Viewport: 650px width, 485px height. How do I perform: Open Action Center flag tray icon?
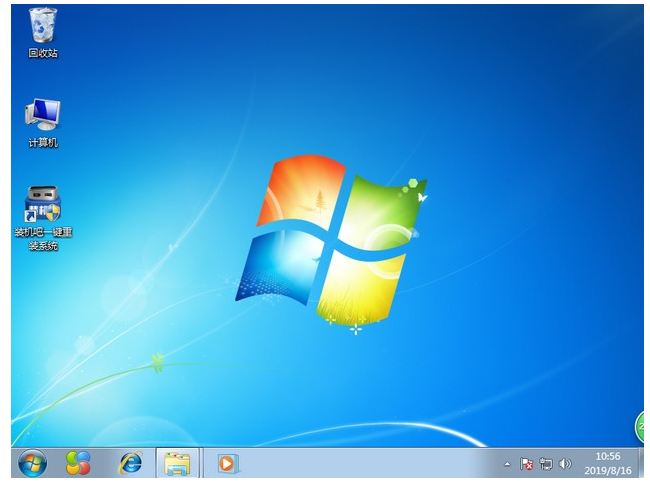[x=526, y=464]
